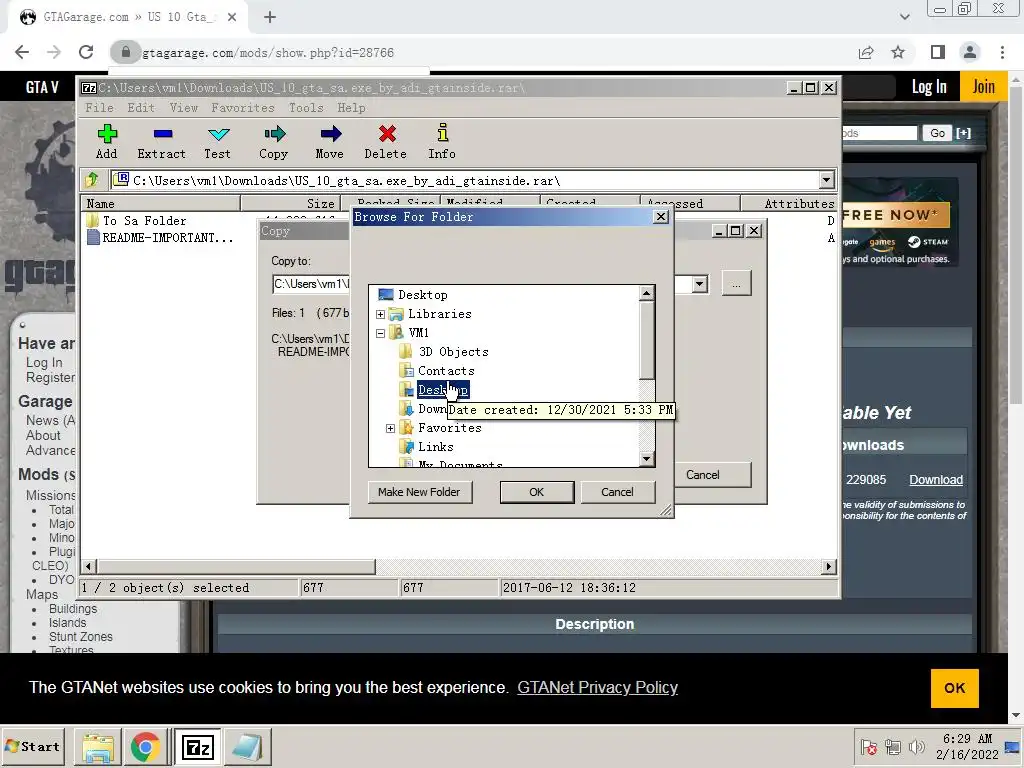Open the 7-Zip File menu
1024x768 pixels.
[x=99, y=108]
